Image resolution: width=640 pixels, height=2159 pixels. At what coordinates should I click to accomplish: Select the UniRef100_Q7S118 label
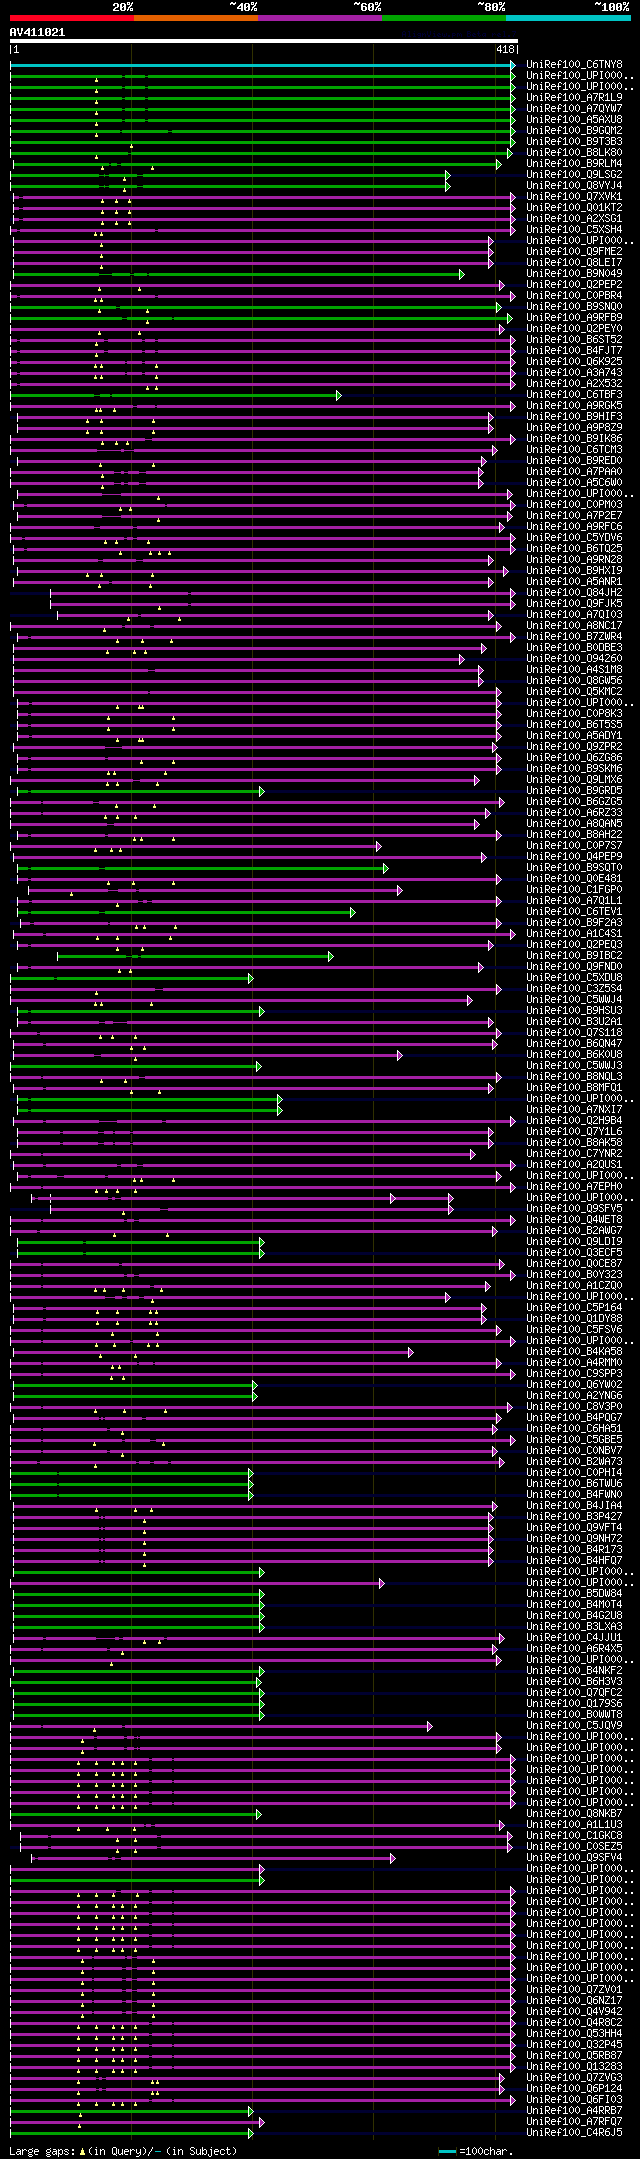tap(574, 1033)
